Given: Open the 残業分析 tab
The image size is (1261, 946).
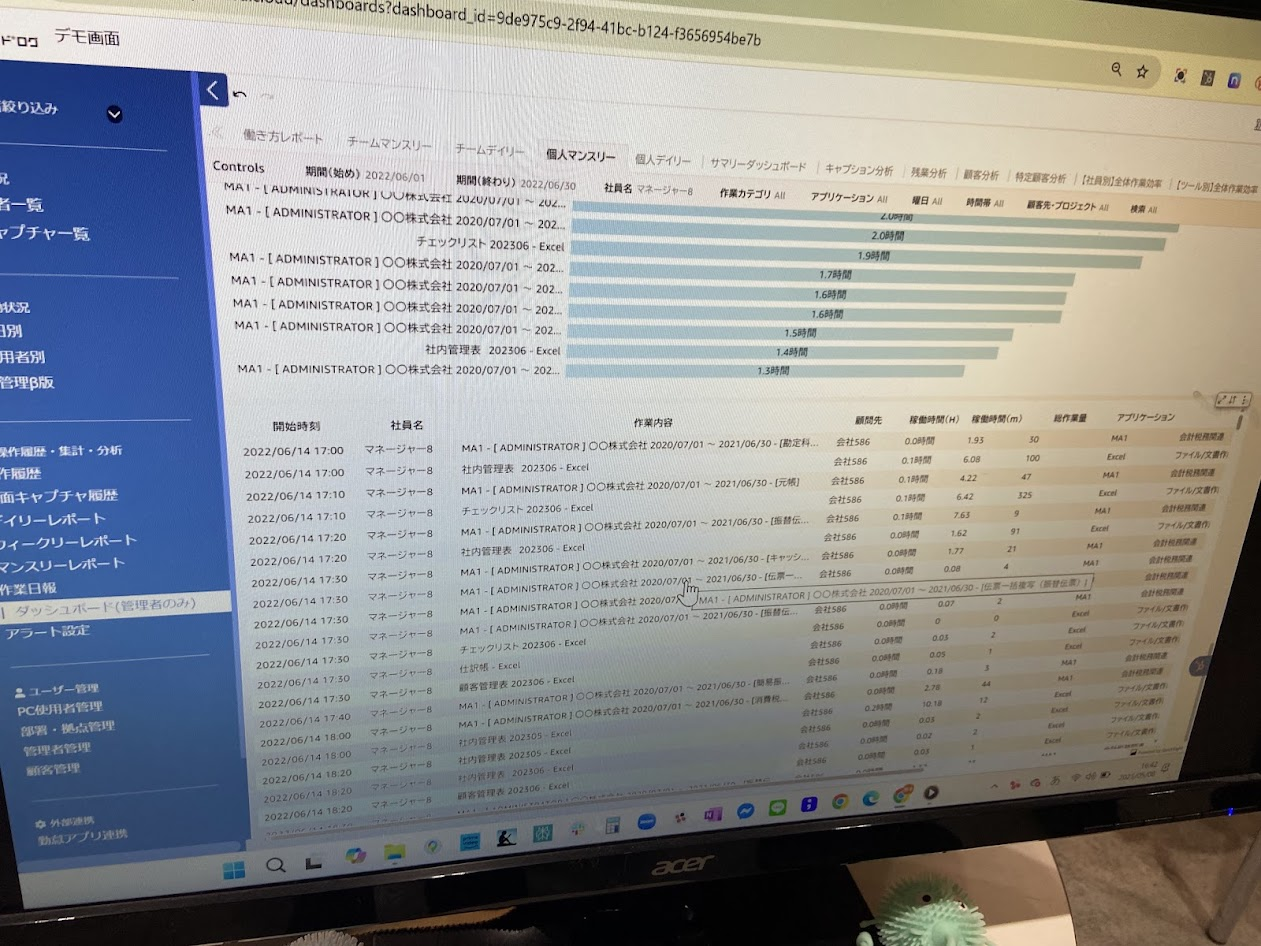Looking at the screenshot, I should 928,174.
